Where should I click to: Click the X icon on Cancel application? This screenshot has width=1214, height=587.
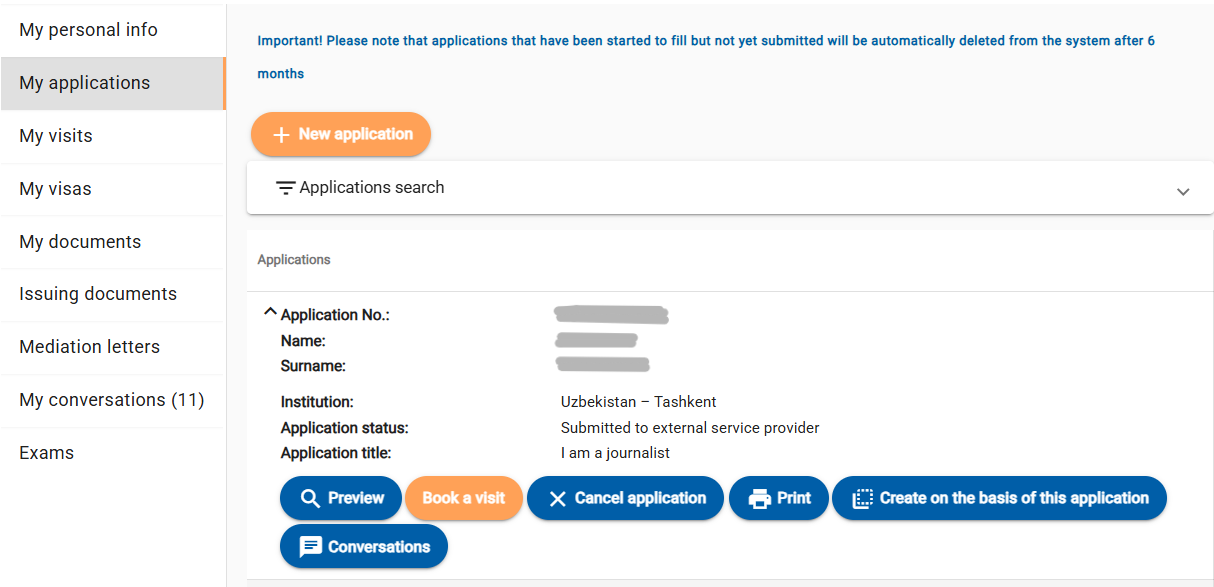[x=558, y=498]
